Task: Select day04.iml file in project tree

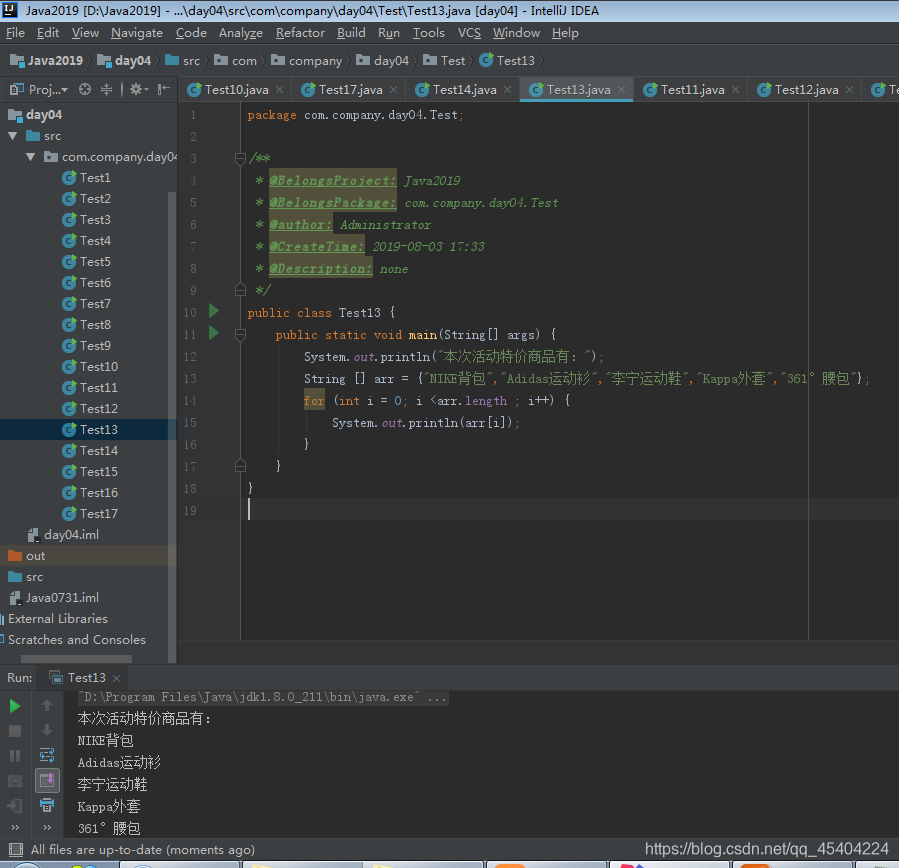Action: (63, 534)
